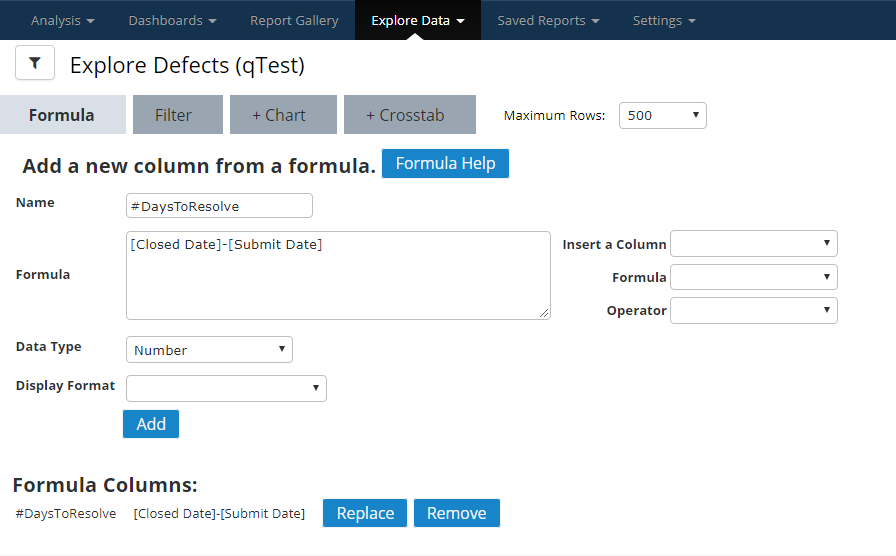Open the Operator dropdown
Image resolution: width=896 pixels, height=556 pixels.
pyautogui.click(x=753, y=310)
